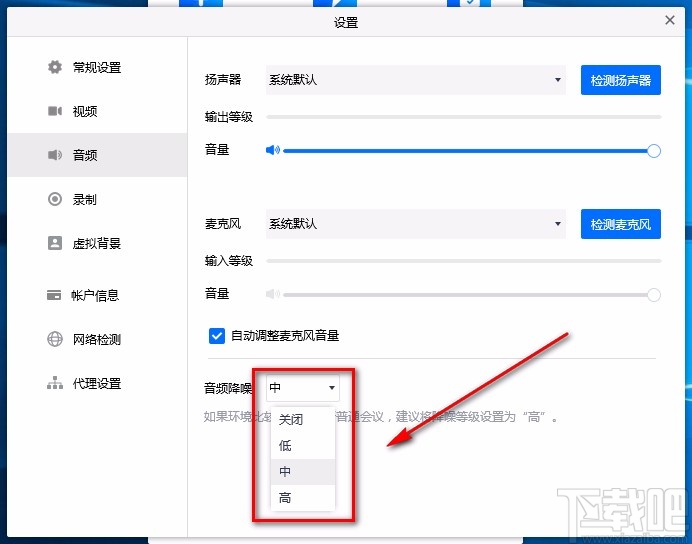Switch to the 视频 settings page
Image resolution: width=692 pixels, height=544 pixels.
97,111
